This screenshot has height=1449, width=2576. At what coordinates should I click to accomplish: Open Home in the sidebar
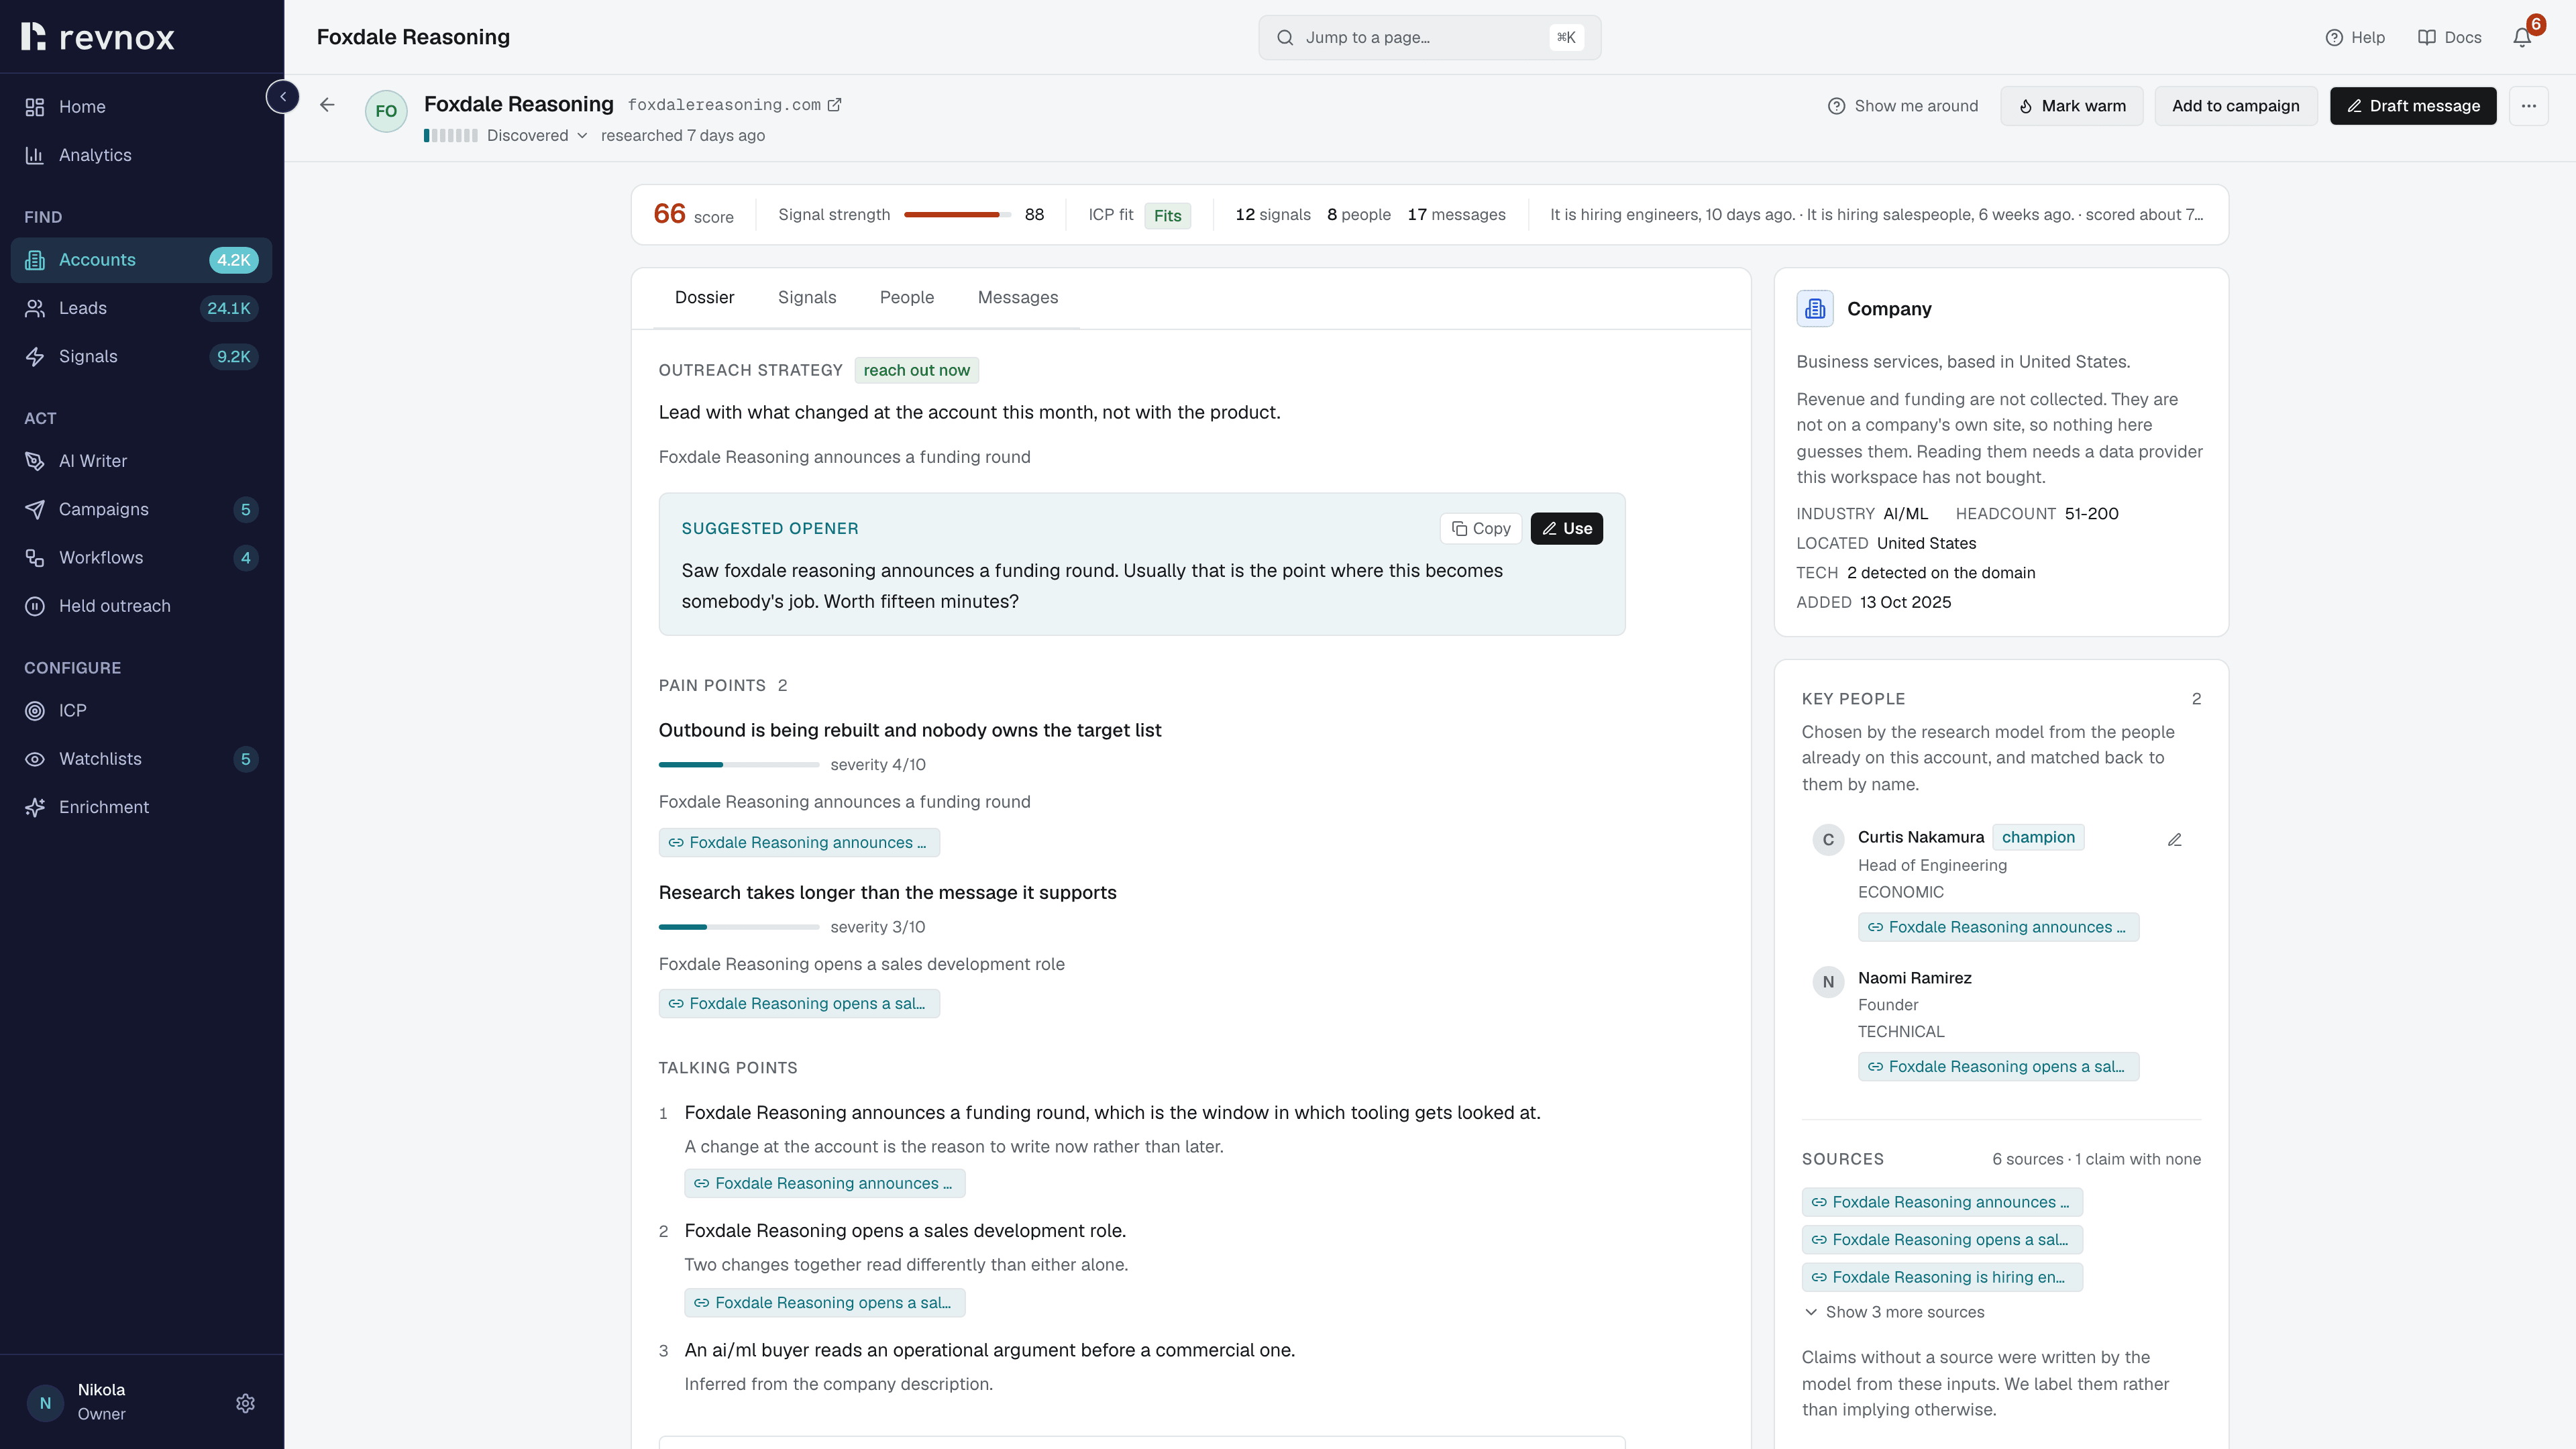point(141,107)
